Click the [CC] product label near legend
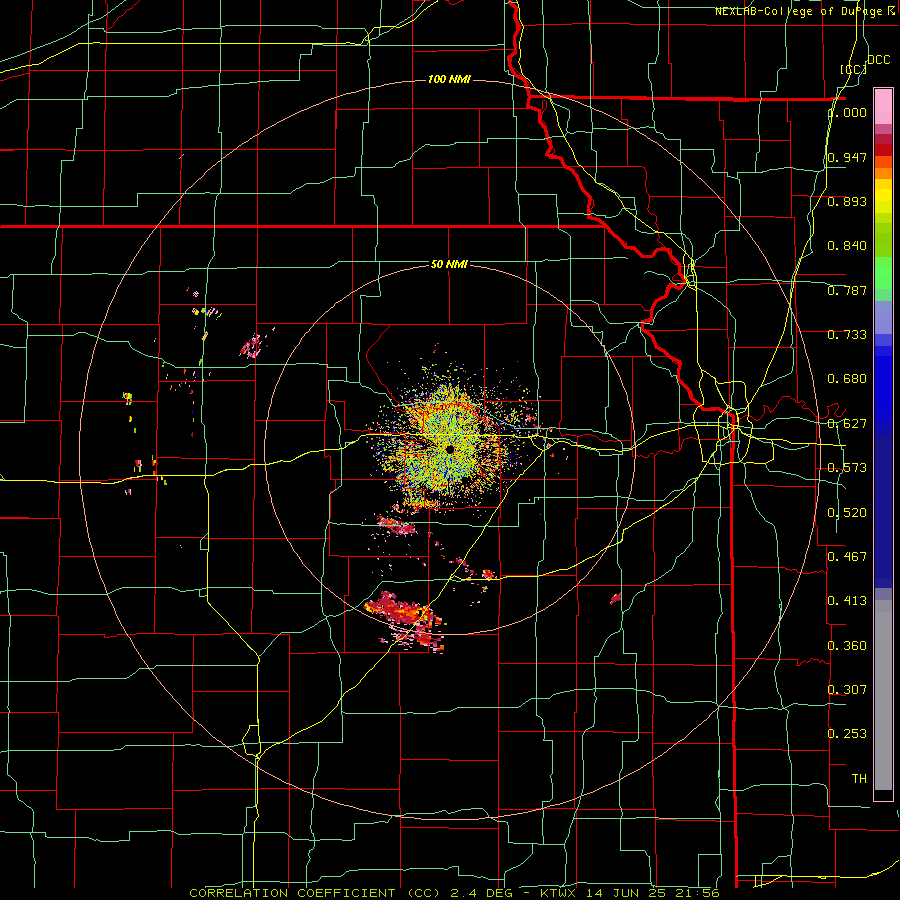The width and height of the screenshot is (900, 900). pyautogui.click(x=854, y=70)
